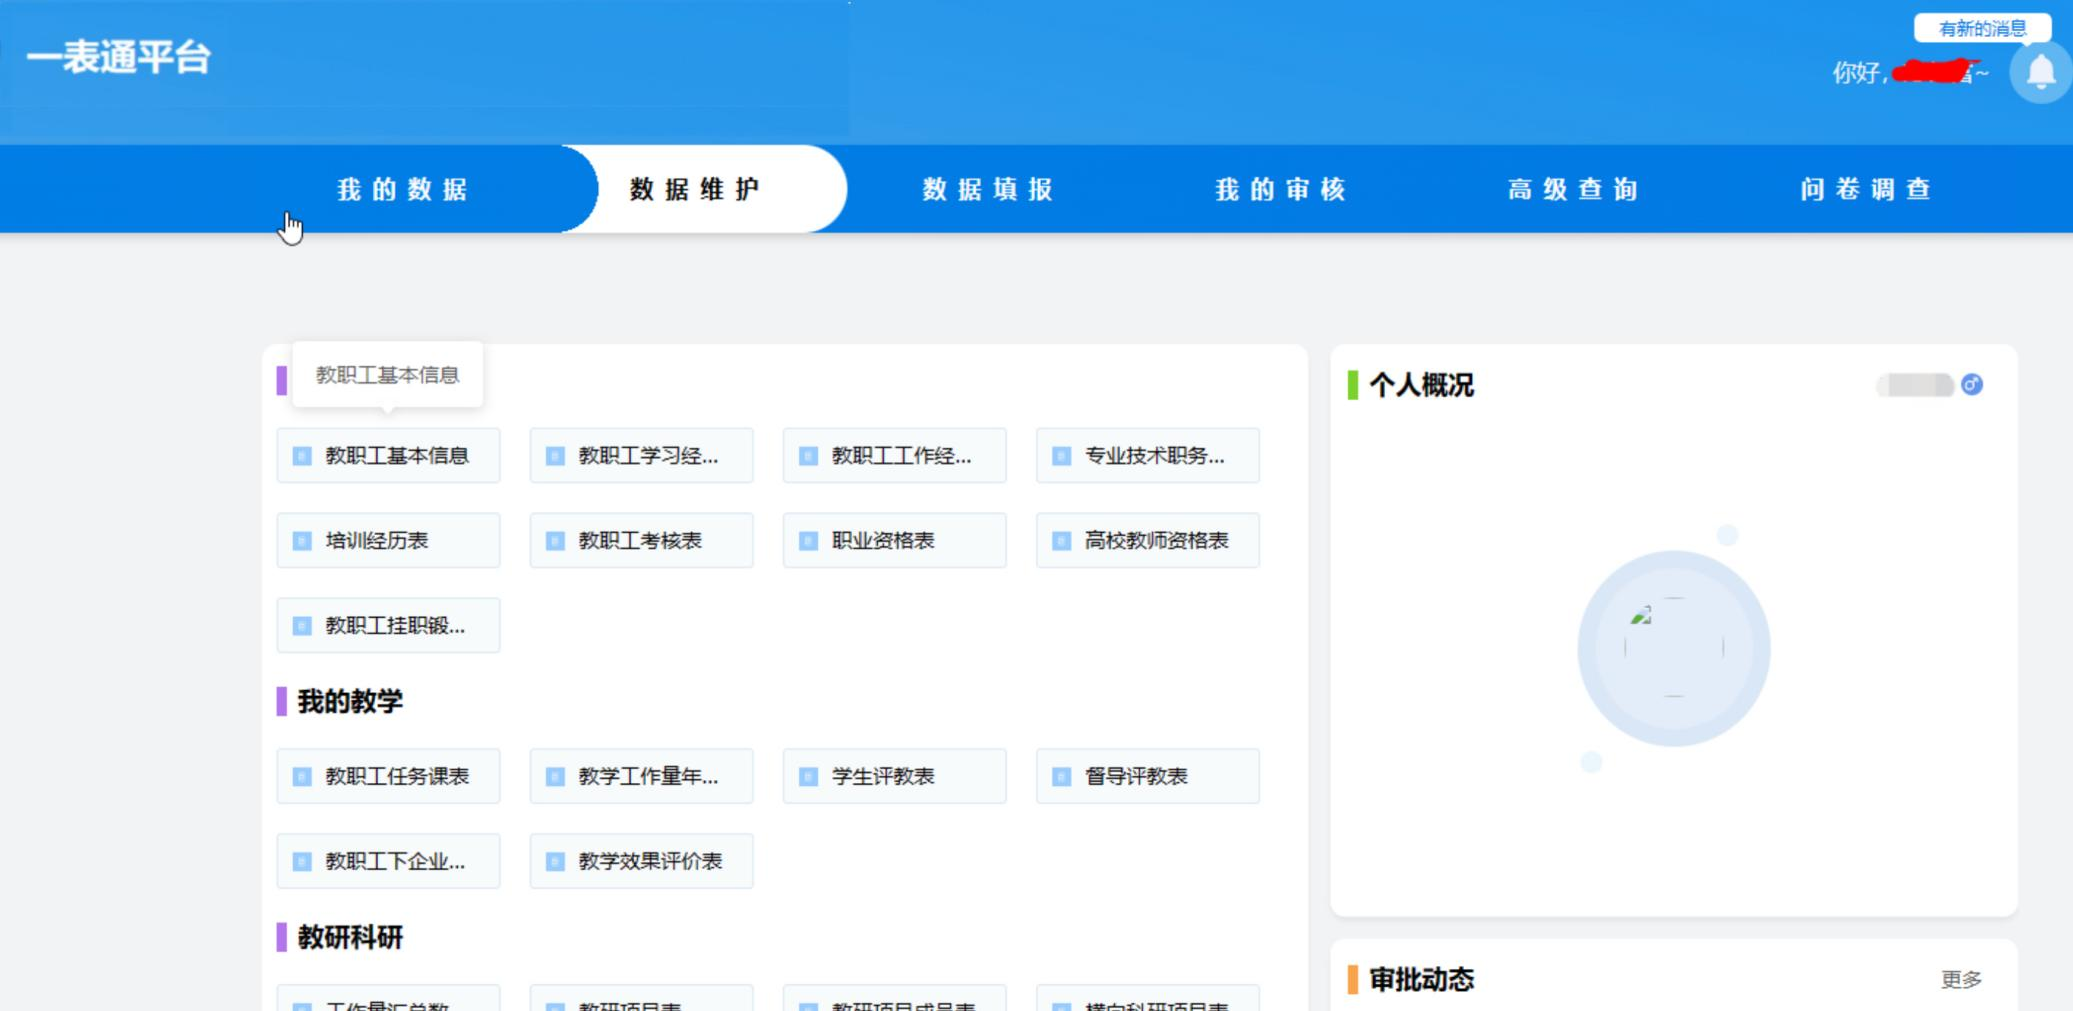Open the 高级查询 tab
Screen dimensions: 2073x1011
pyautogui.click(x=1572, y=189)
